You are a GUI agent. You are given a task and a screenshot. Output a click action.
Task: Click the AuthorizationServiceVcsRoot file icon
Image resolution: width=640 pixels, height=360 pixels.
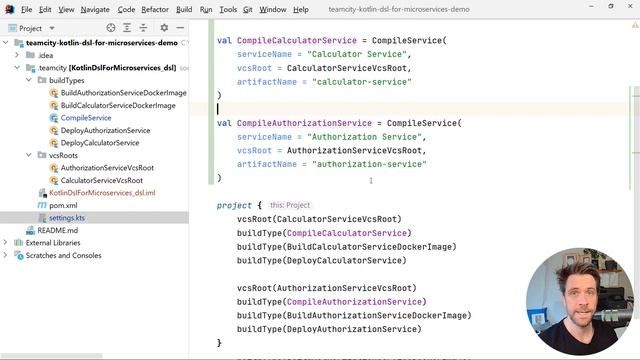pyautogui.click(x=53, y=168)
